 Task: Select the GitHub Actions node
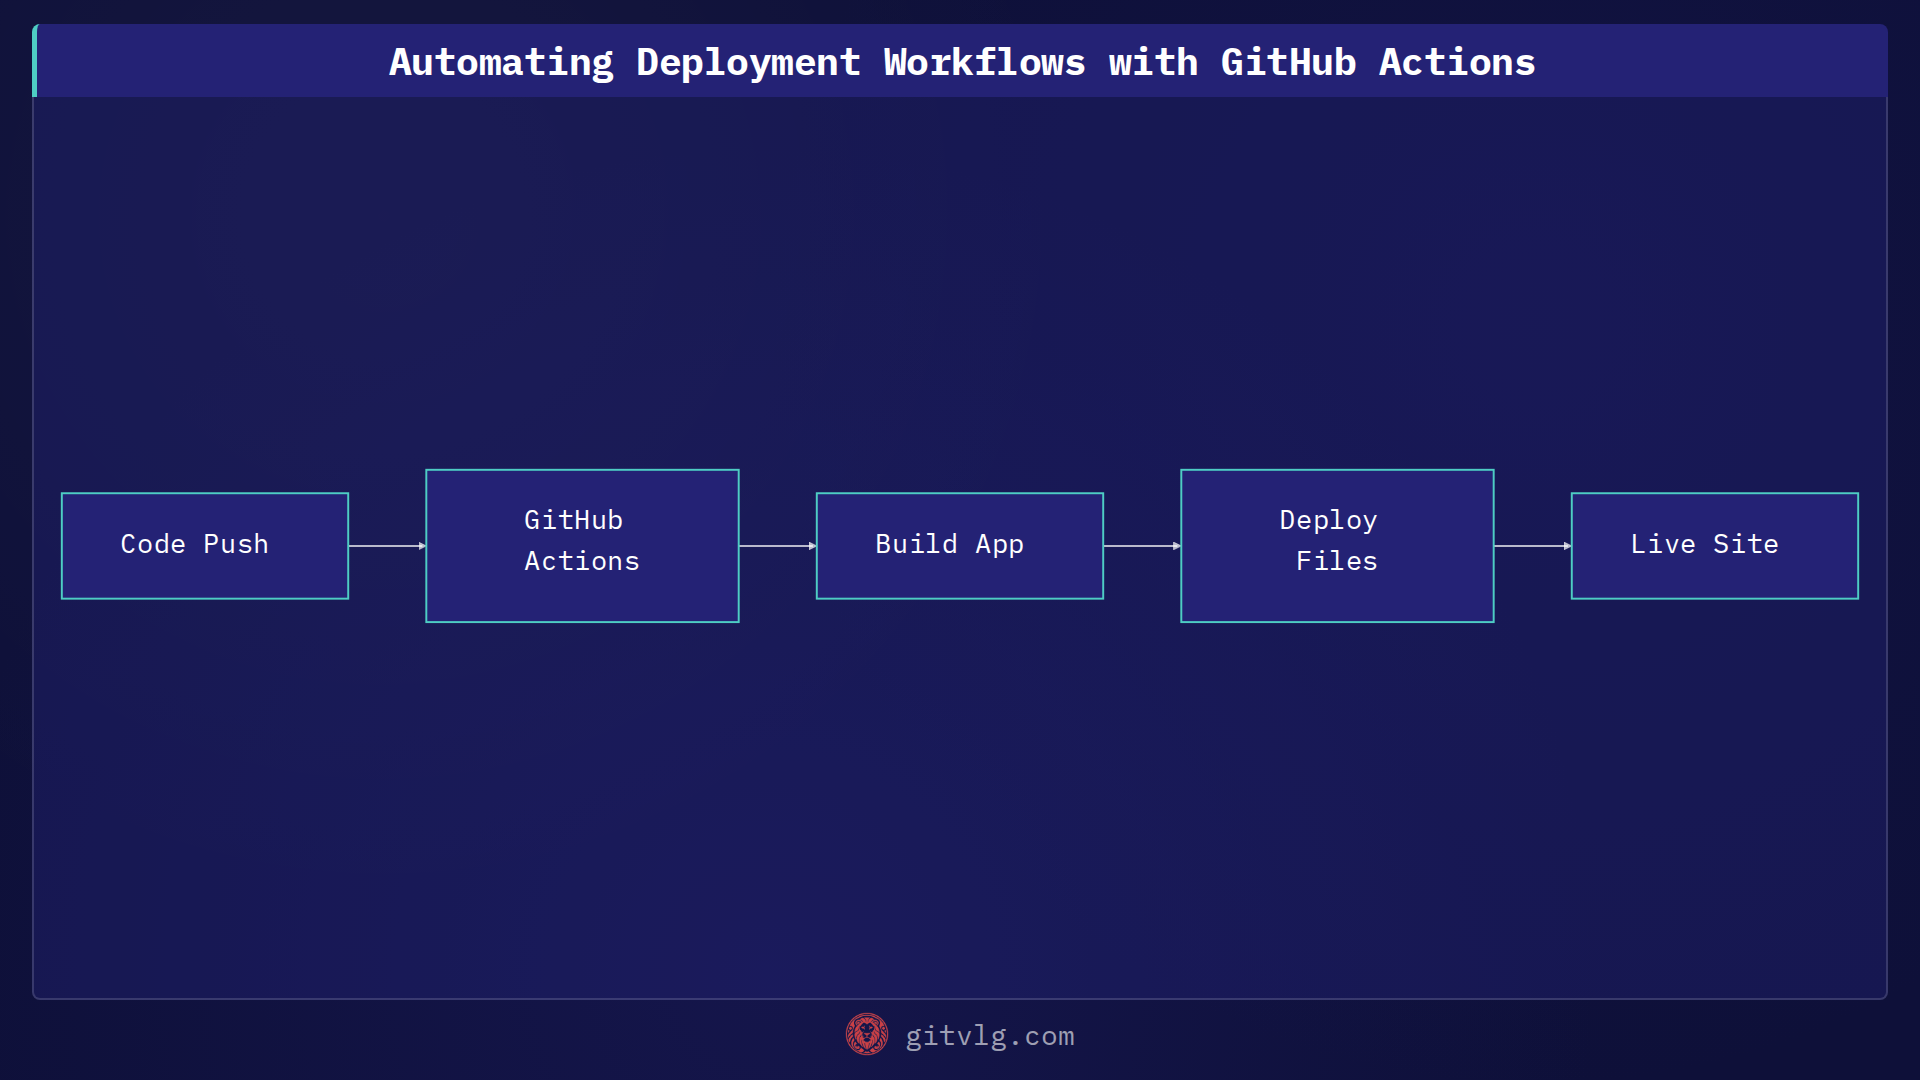click(582, 546)
